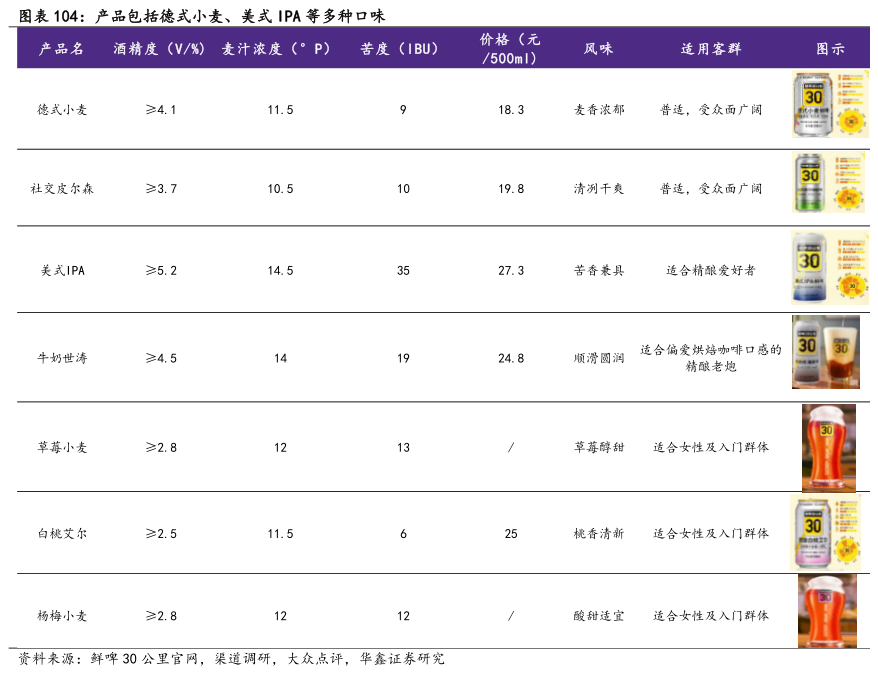This screenshot has width=878, height=694.
Task: Click the 价格 (元/500ml) header
Action: point(510,49)
